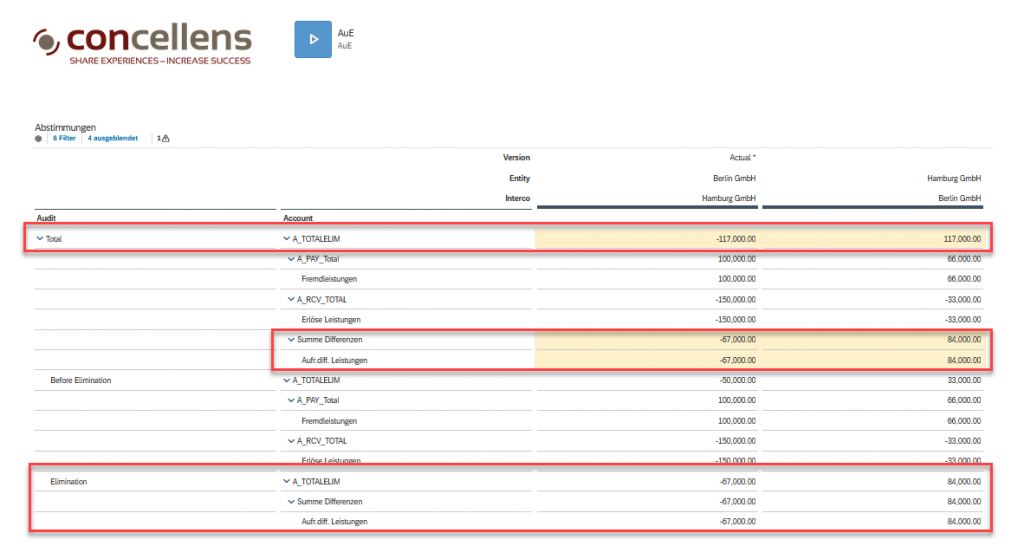1024x559 pixels.
Task: Collapse A_PAY_Total under Total
Action: coord(291,259)
